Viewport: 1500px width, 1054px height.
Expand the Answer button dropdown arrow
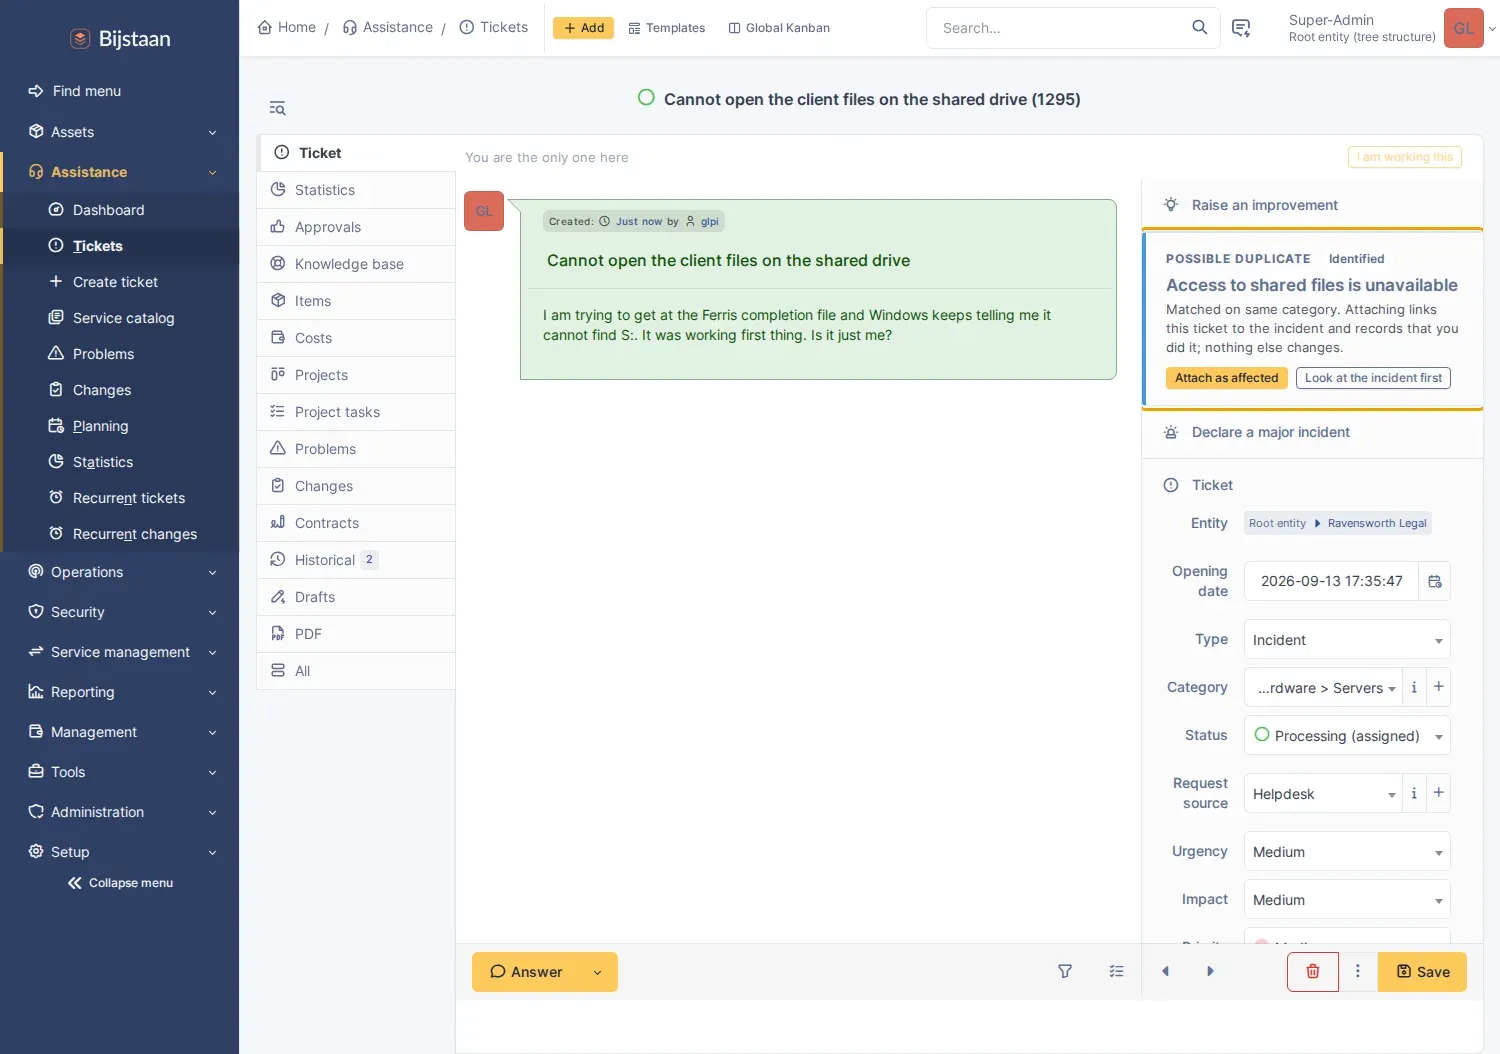[597, 972]
